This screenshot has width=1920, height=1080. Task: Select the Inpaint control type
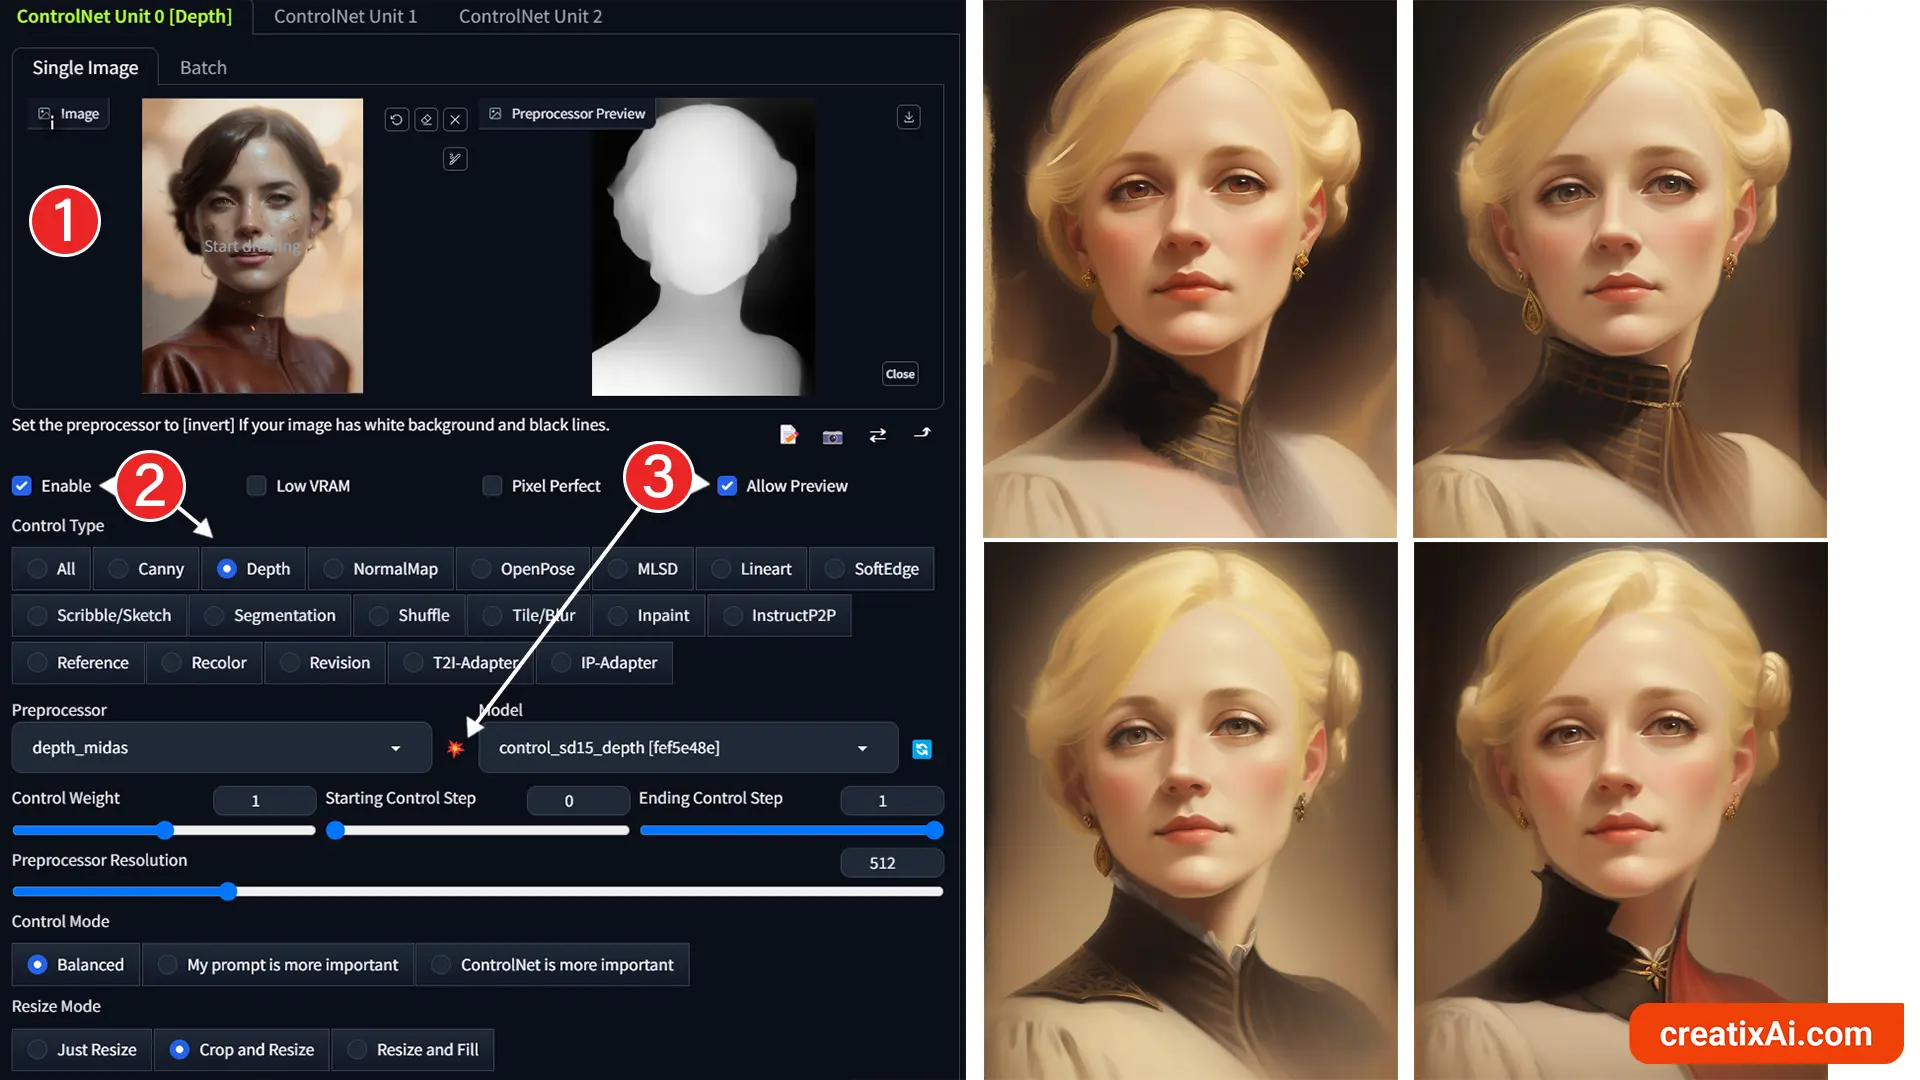point(649,616)
